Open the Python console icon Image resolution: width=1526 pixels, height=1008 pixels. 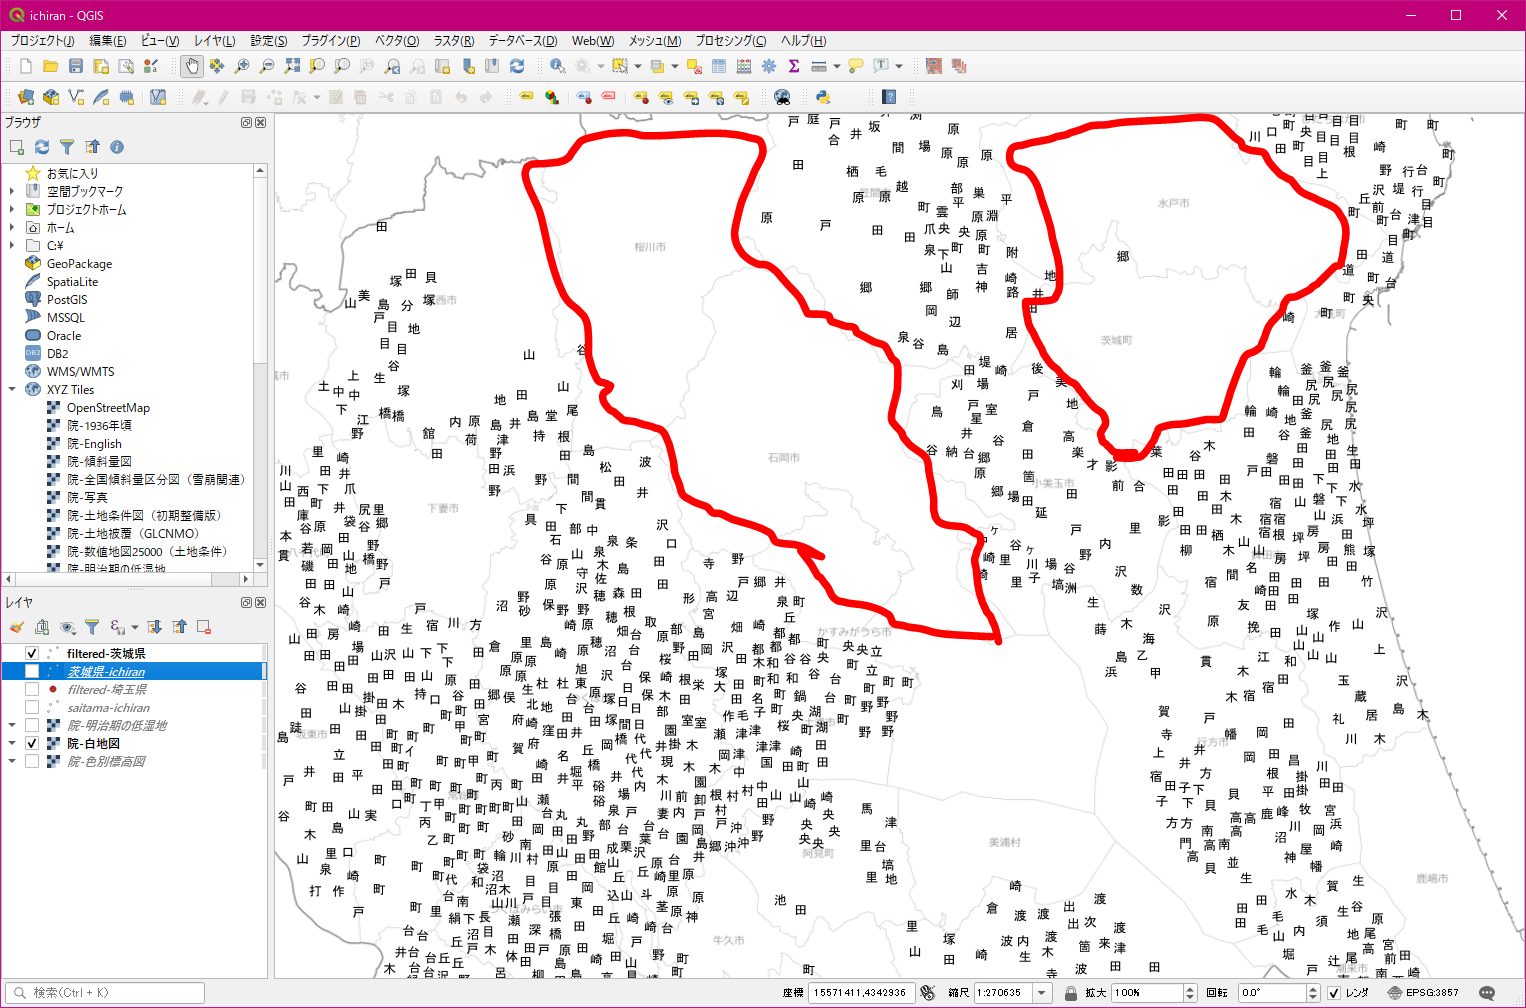click(x=823, y=97)
